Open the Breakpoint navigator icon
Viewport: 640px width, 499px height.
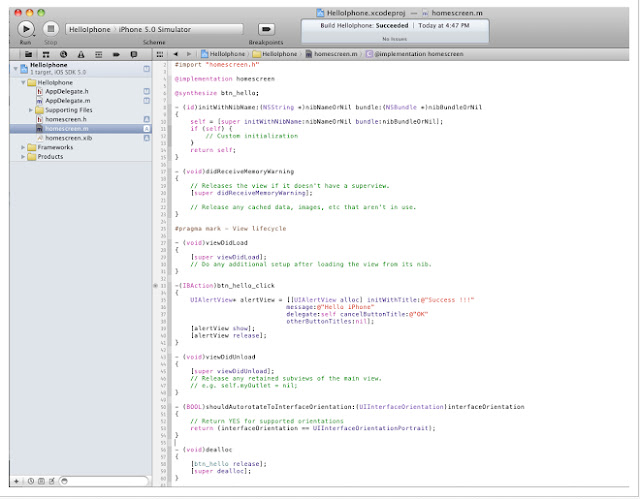[116, 54]
